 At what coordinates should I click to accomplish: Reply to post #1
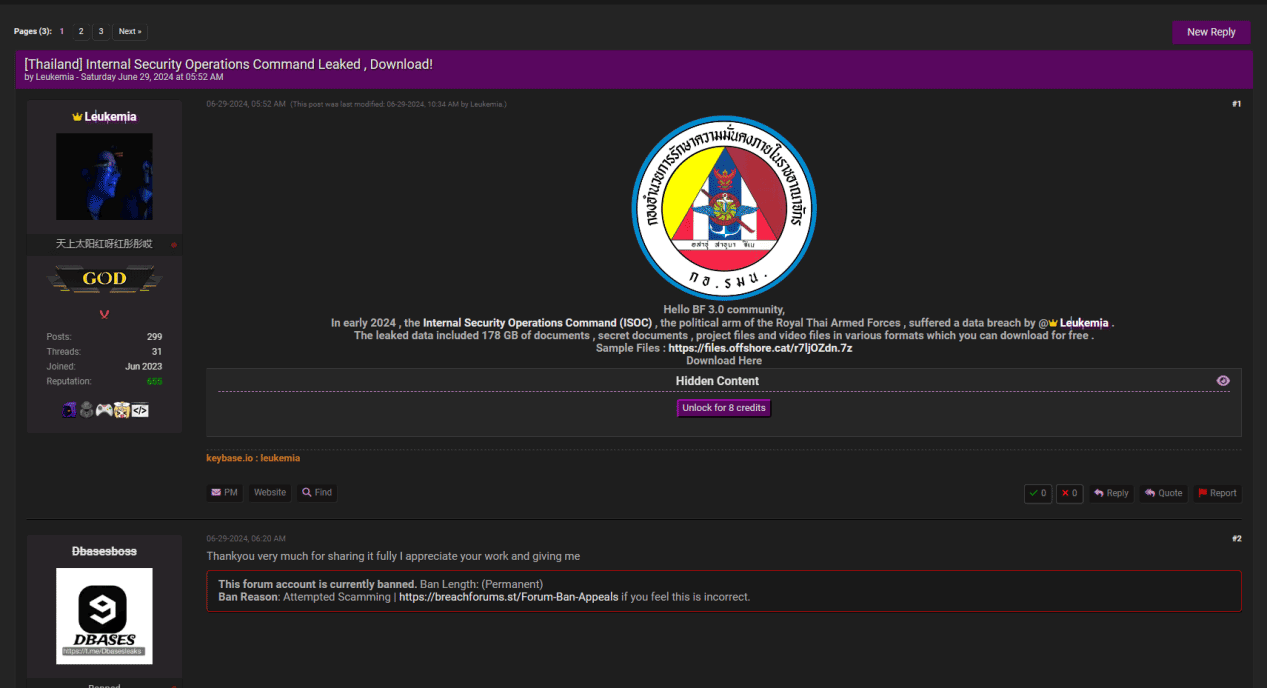[x=1111, y=493]
